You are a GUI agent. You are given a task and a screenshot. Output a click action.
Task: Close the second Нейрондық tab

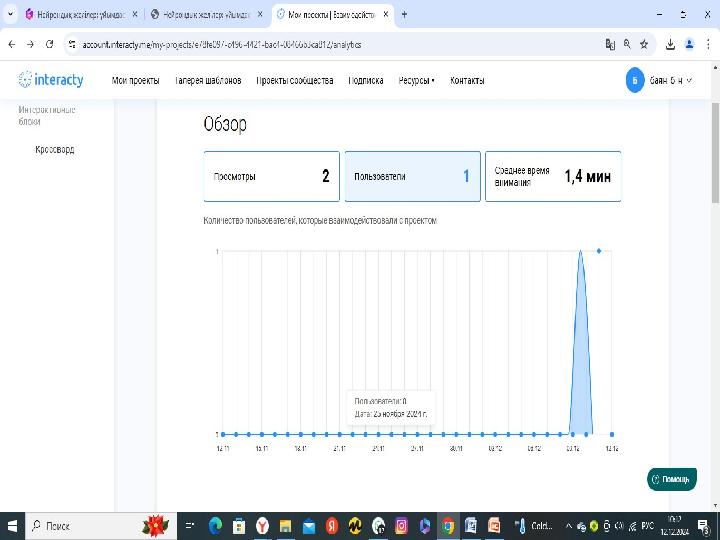click(x=260, y=15)
